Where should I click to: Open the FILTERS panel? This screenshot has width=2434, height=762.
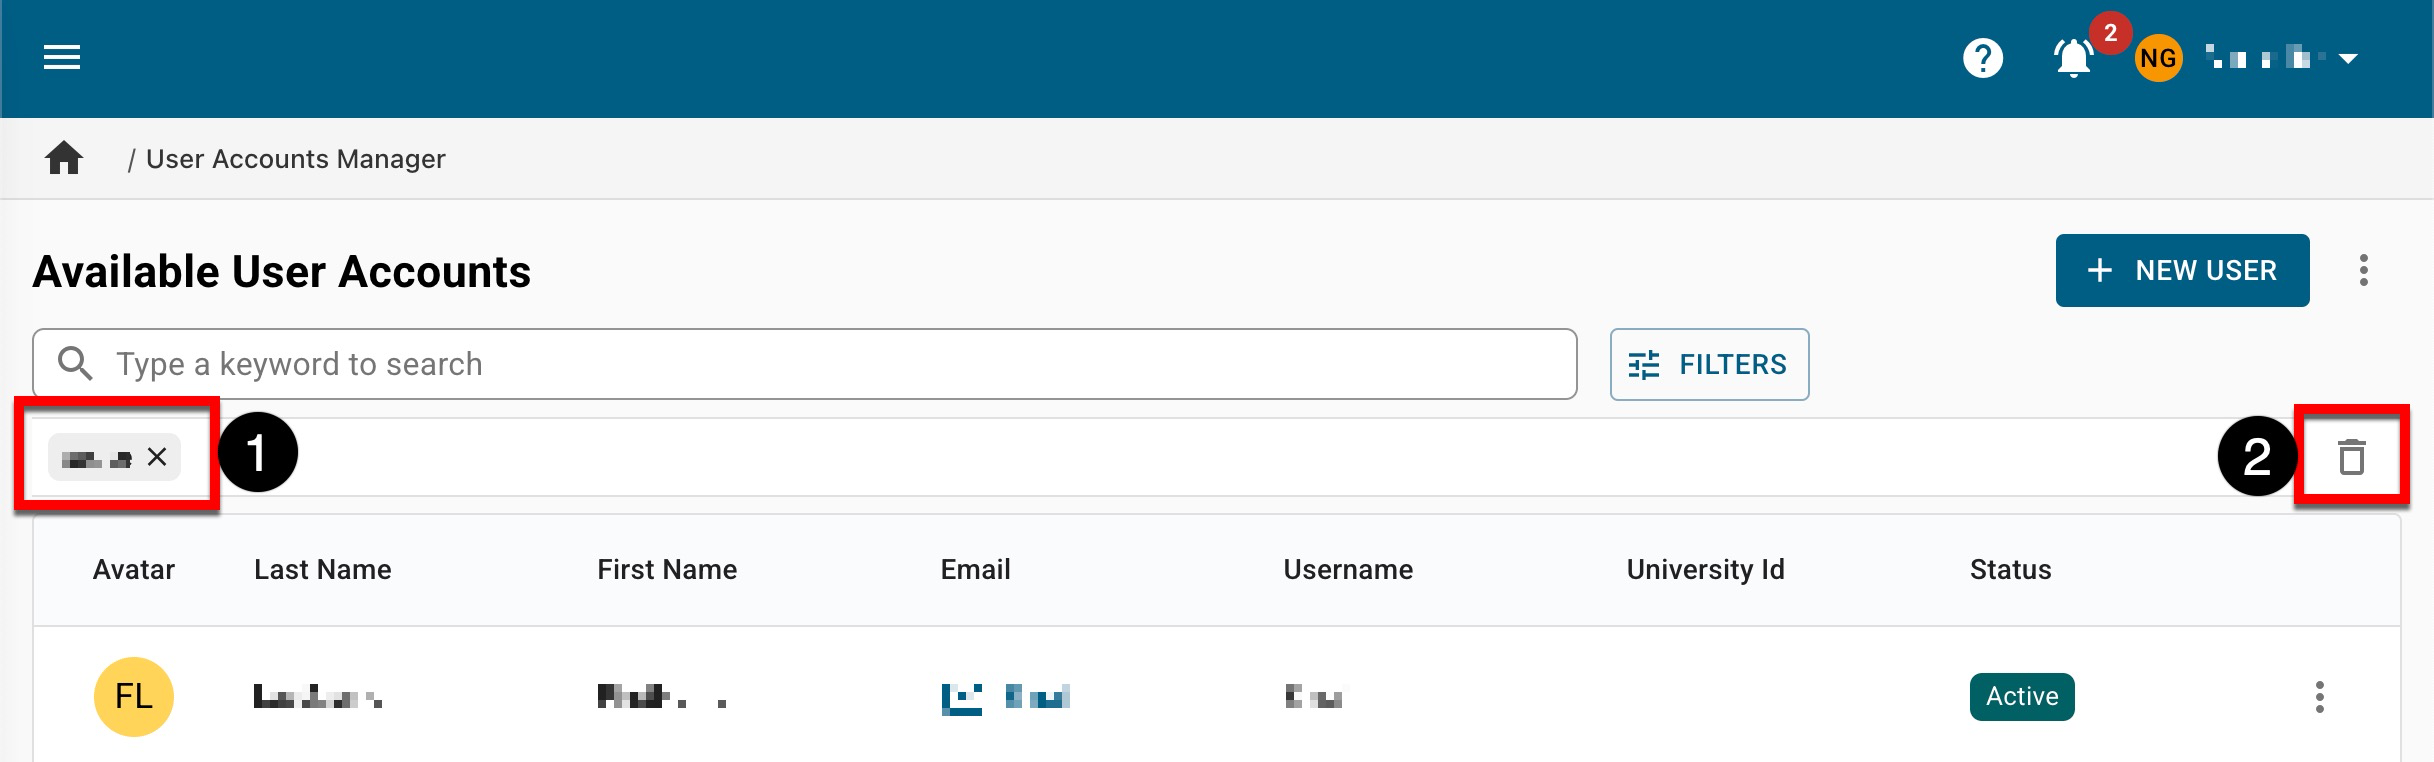(x=1708, y=364)
